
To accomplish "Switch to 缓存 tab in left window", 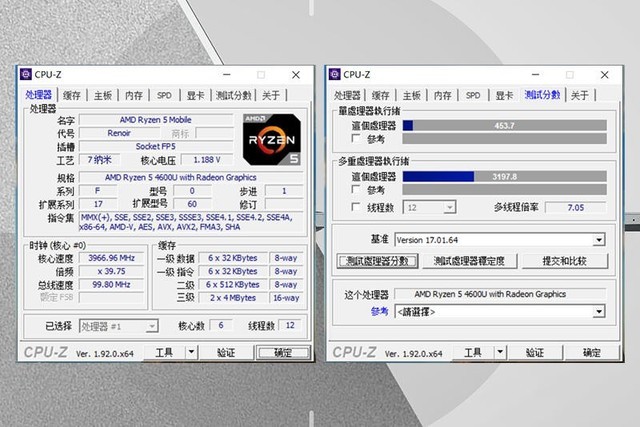I will pos(72,96).
